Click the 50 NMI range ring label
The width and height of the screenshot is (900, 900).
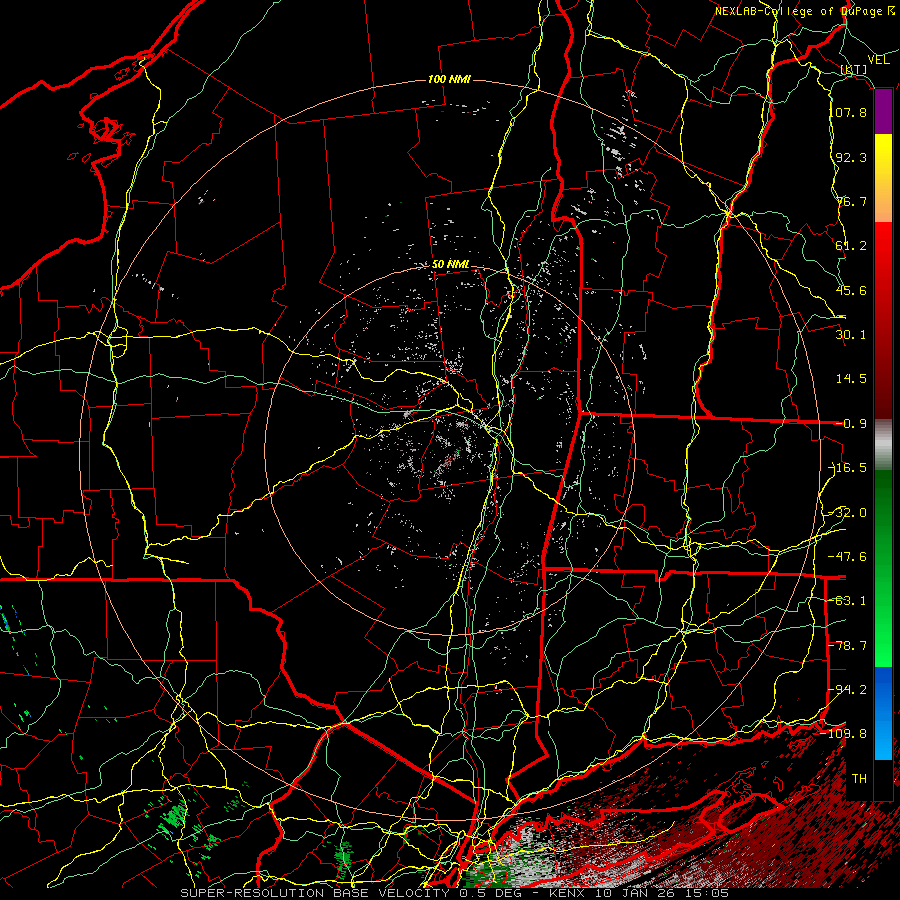451,265
